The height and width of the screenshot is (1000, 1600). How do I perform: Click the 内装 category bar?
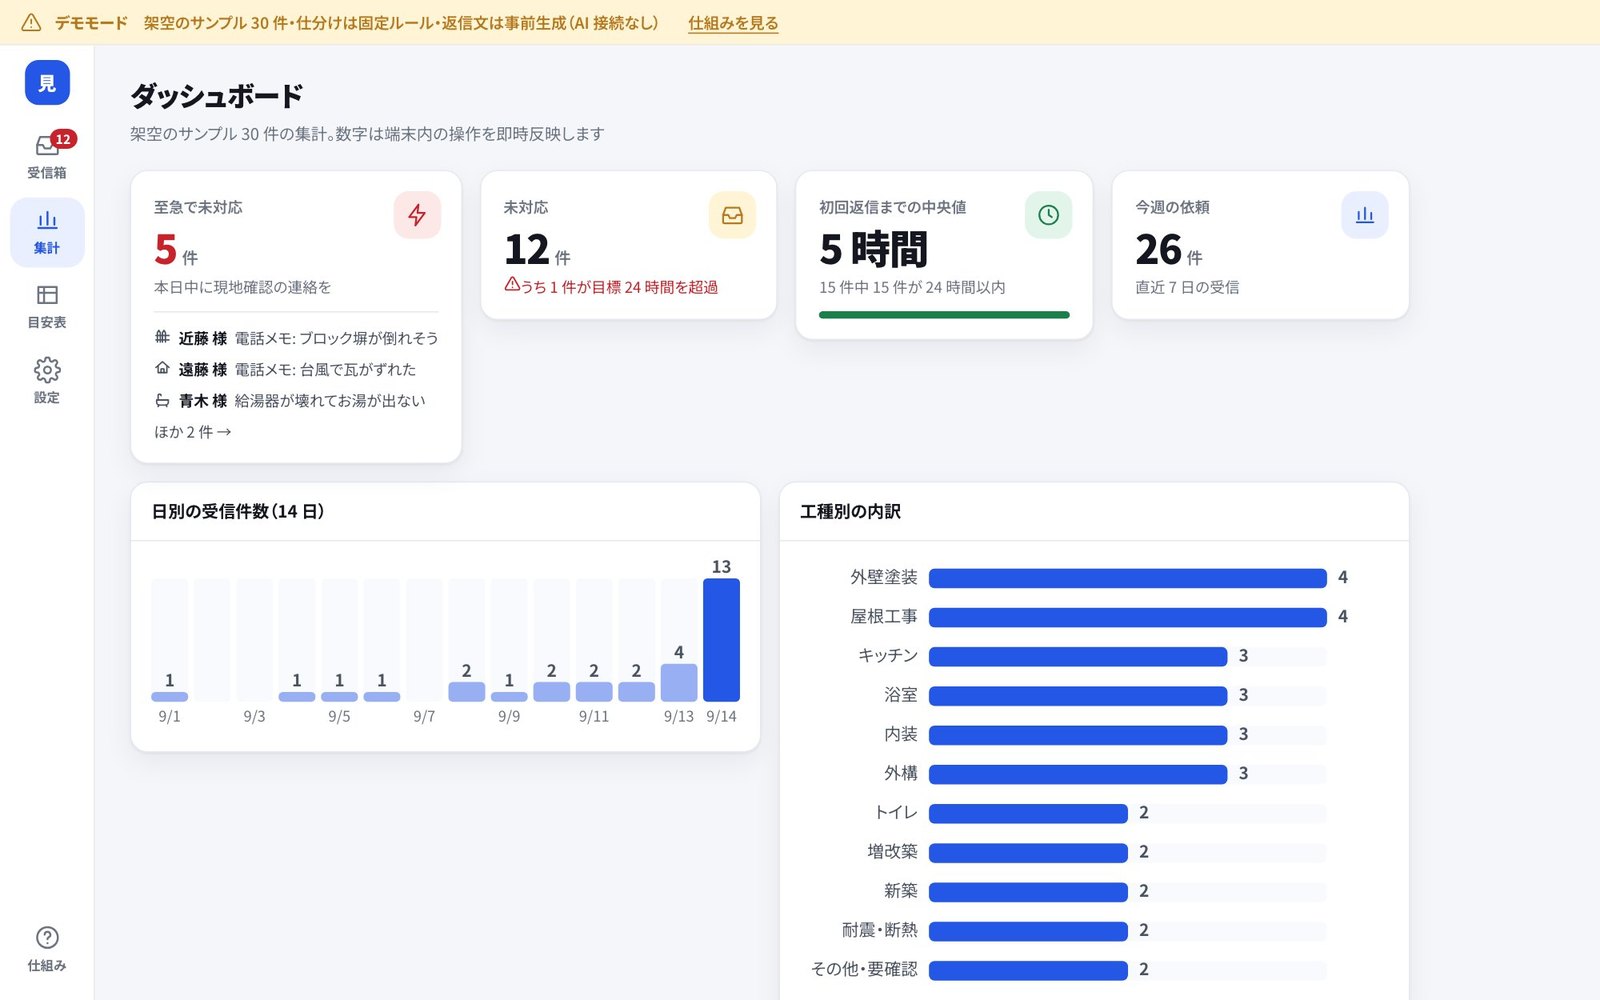(x=1078, y=735)
